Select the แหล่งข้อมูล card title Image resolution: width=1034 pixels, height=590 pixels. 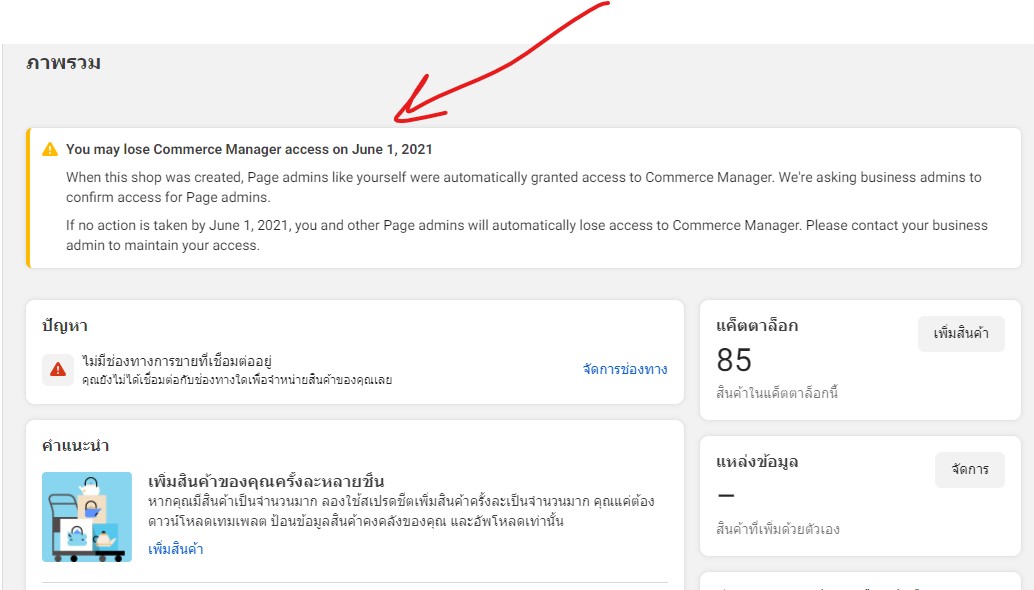pyautogui.click(x=757, y=462)
